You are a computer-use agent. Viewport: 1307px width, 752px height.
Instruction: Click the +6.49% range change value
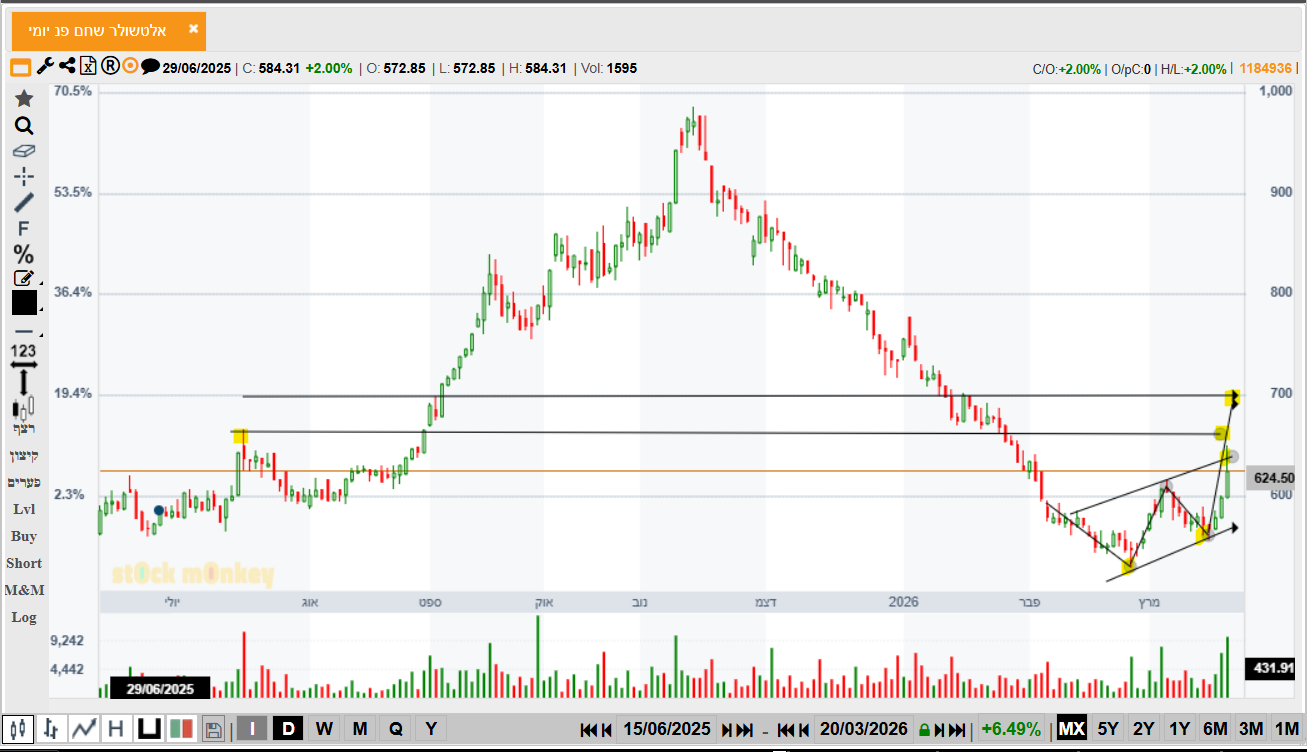[1011, 729]
